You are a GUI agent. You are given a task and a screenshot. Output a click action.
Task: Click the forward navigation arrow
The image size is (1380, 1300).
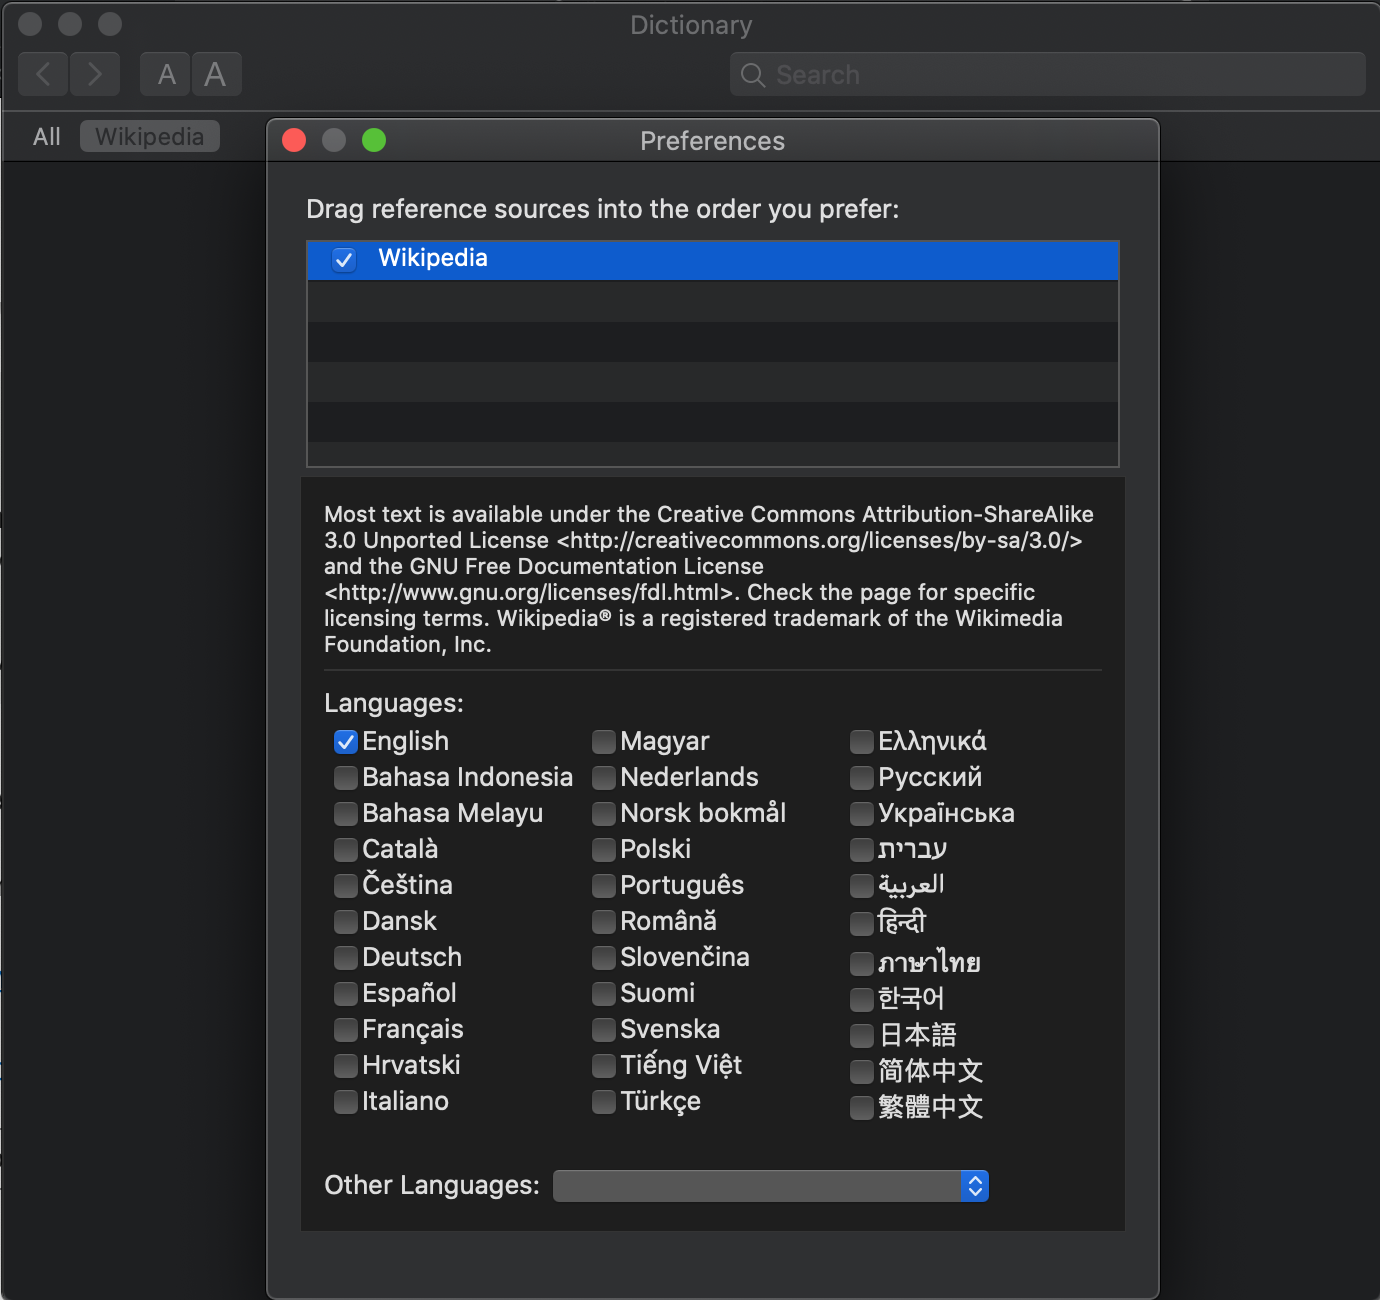point(95,74)
